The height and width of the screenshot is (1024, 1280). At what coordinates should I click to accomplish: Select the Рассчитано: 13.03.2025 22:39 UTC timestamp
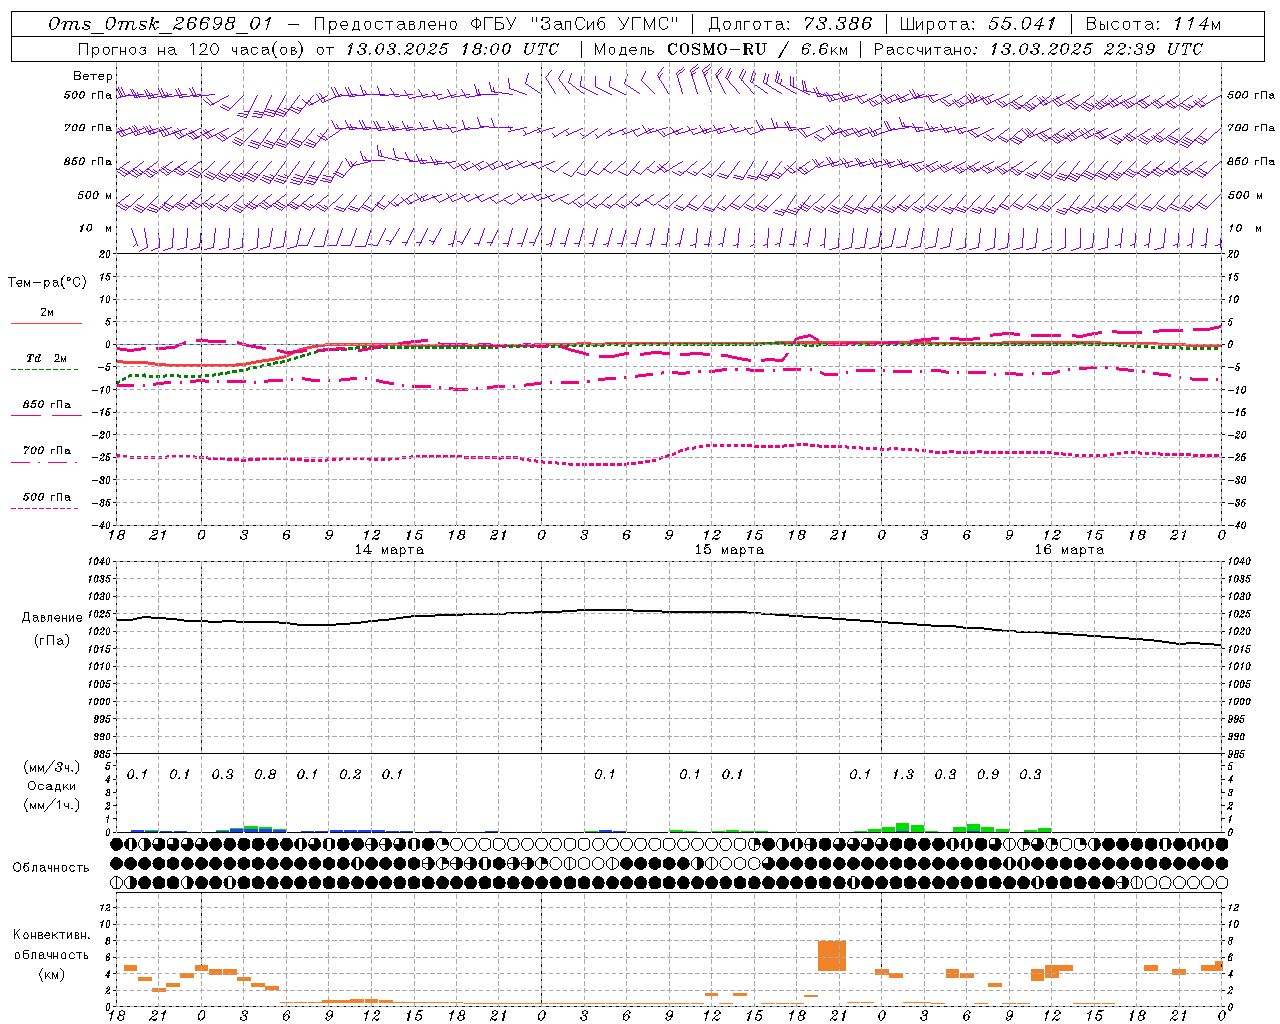point(1038,49)
